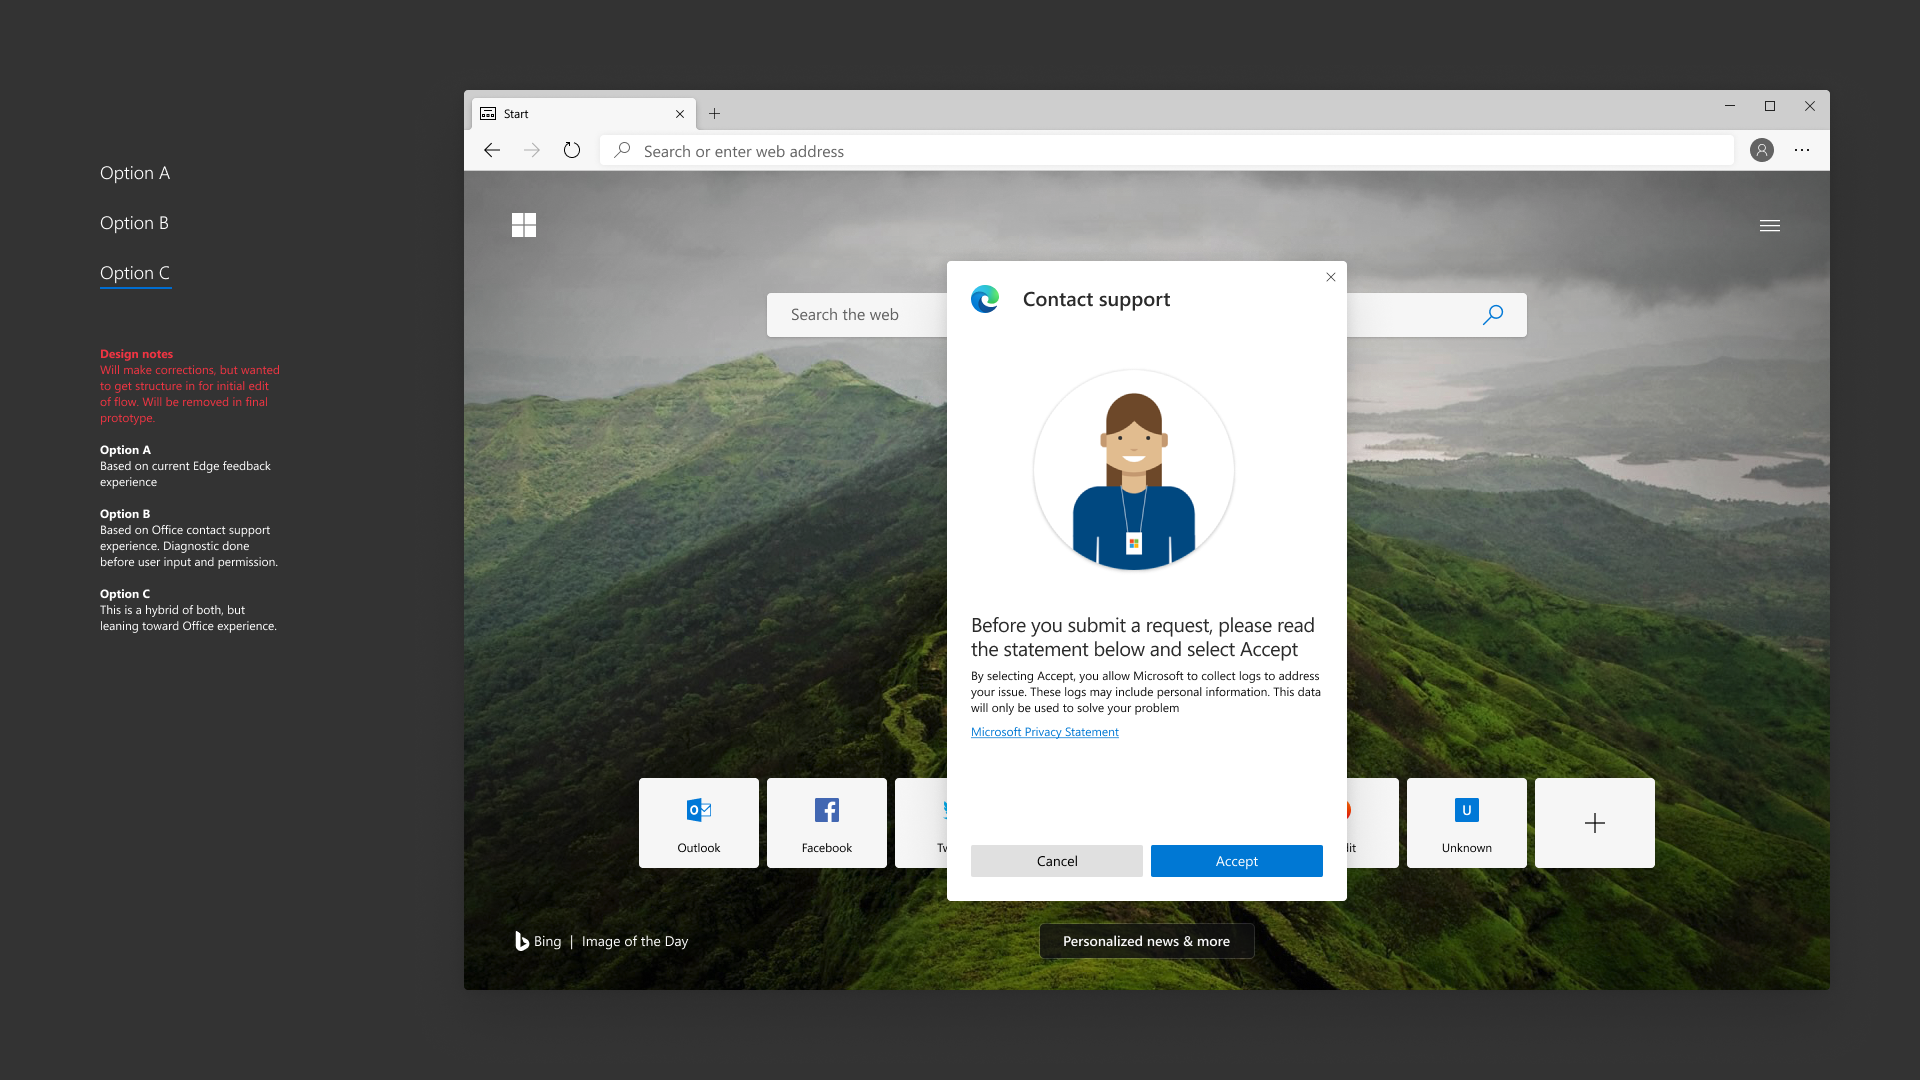Click the Contact support heading
Screen dimensions: 1920x1080
coord(1096,299)
